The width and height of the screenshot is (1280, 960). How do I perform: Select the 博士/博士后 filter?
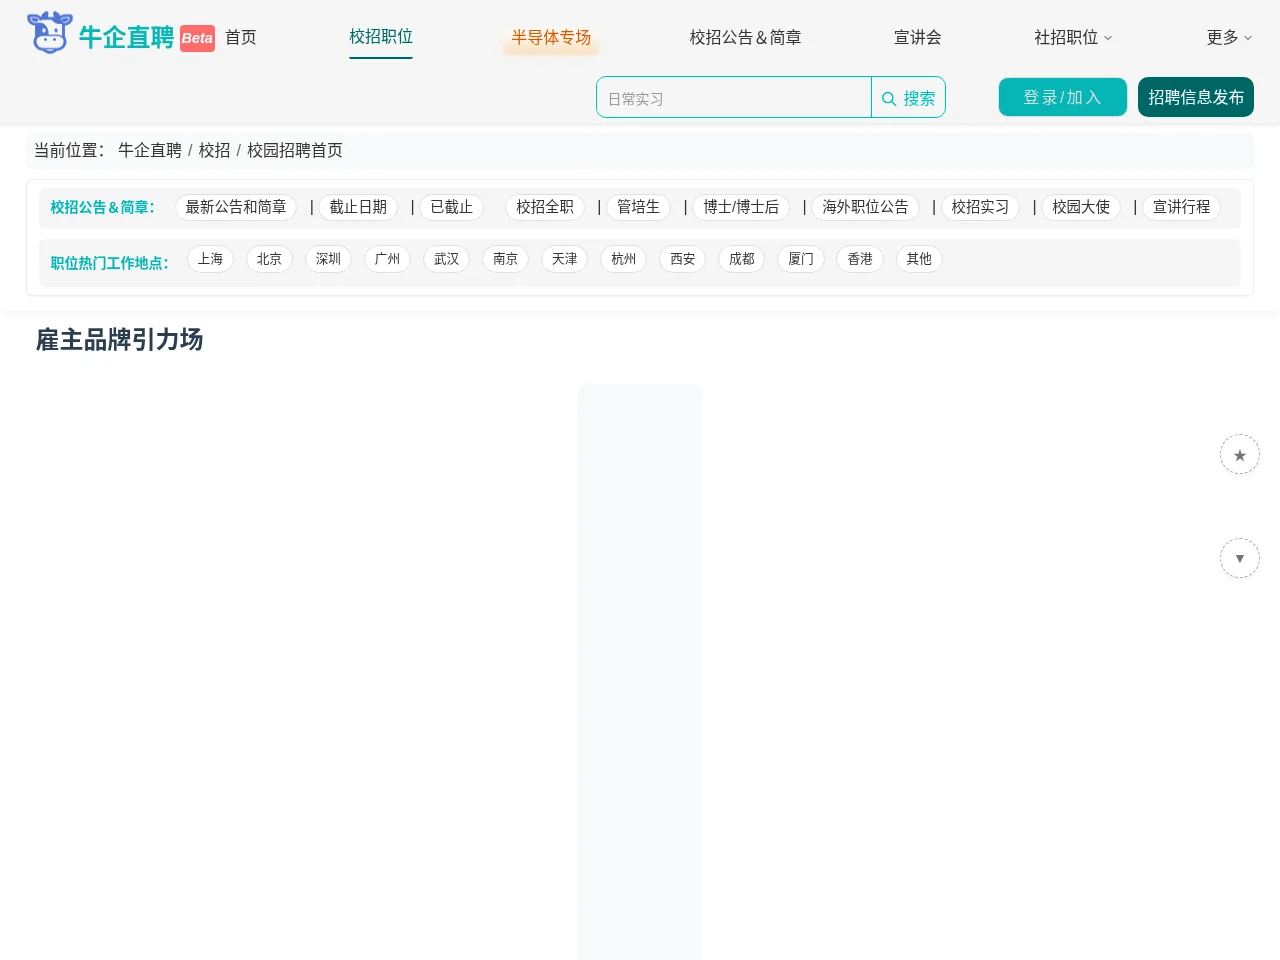point(741,207)
